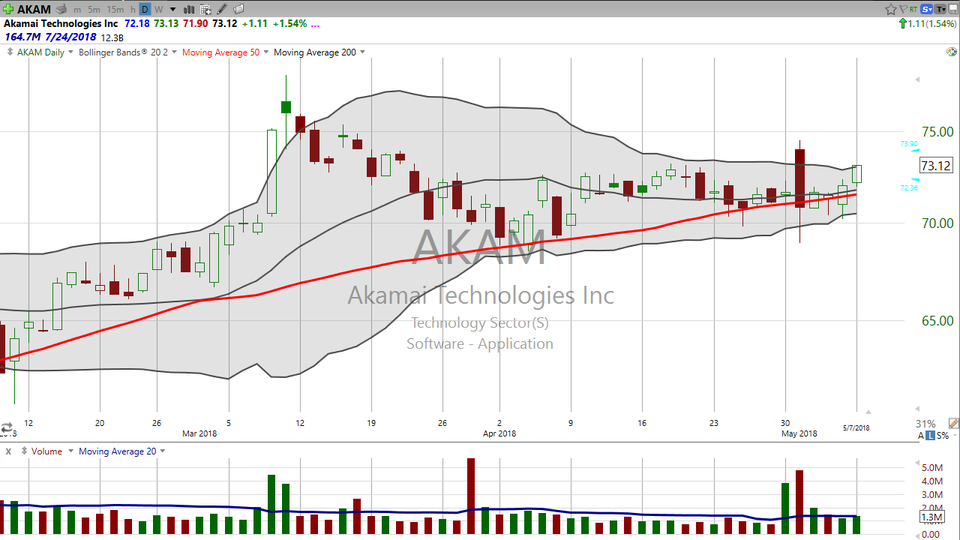Click the 12.3B market cap value

(x=112, y=38)
